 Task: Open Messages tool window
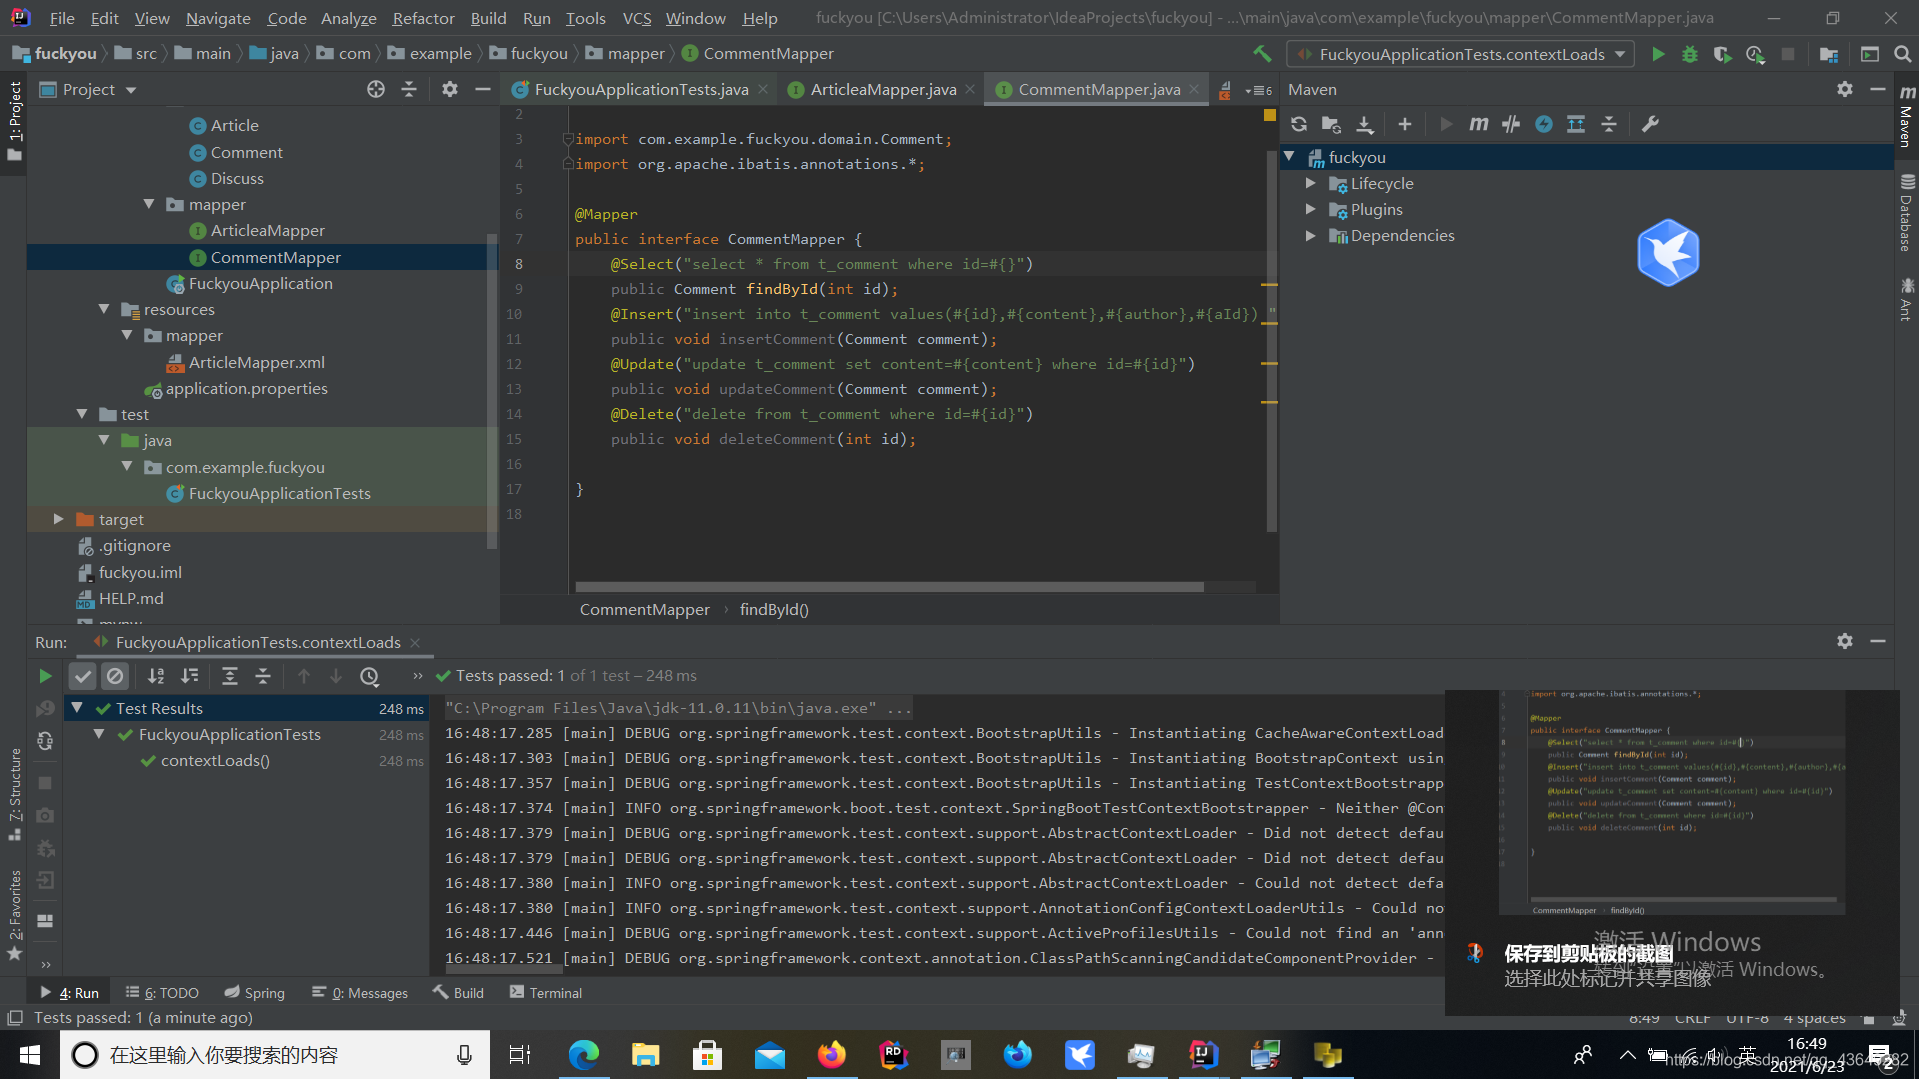click(360, 992)
